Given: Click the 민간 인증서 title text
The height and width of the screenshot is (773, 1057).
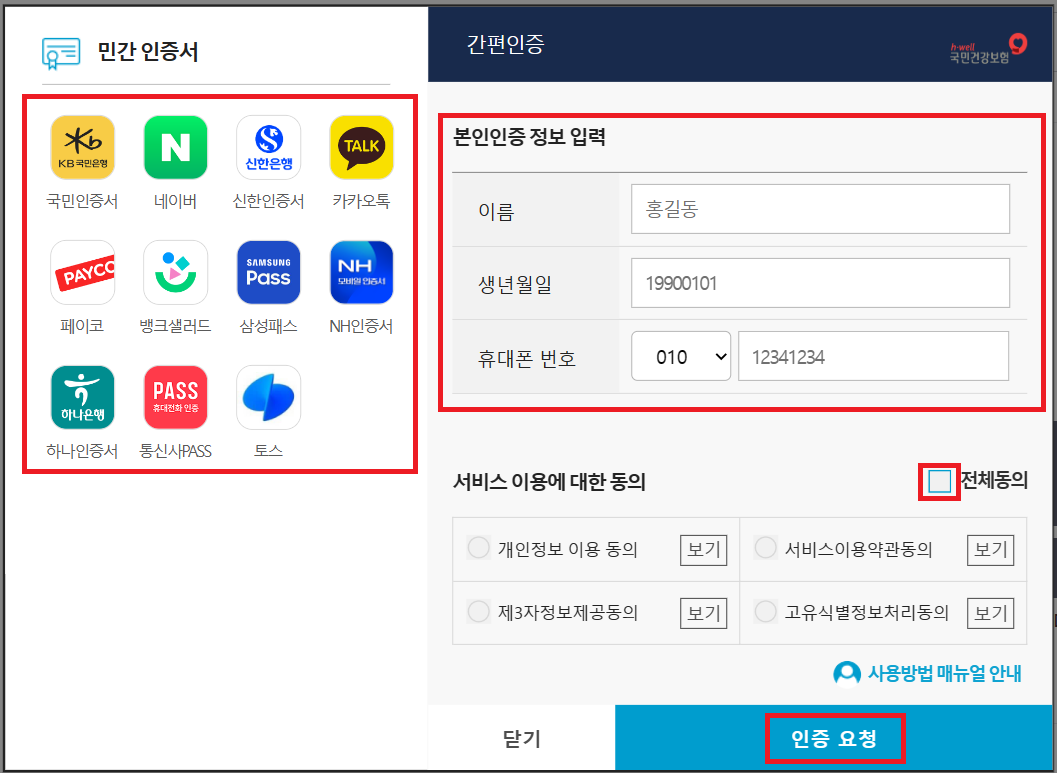Looking at the screenshot, I should point(148,52).
